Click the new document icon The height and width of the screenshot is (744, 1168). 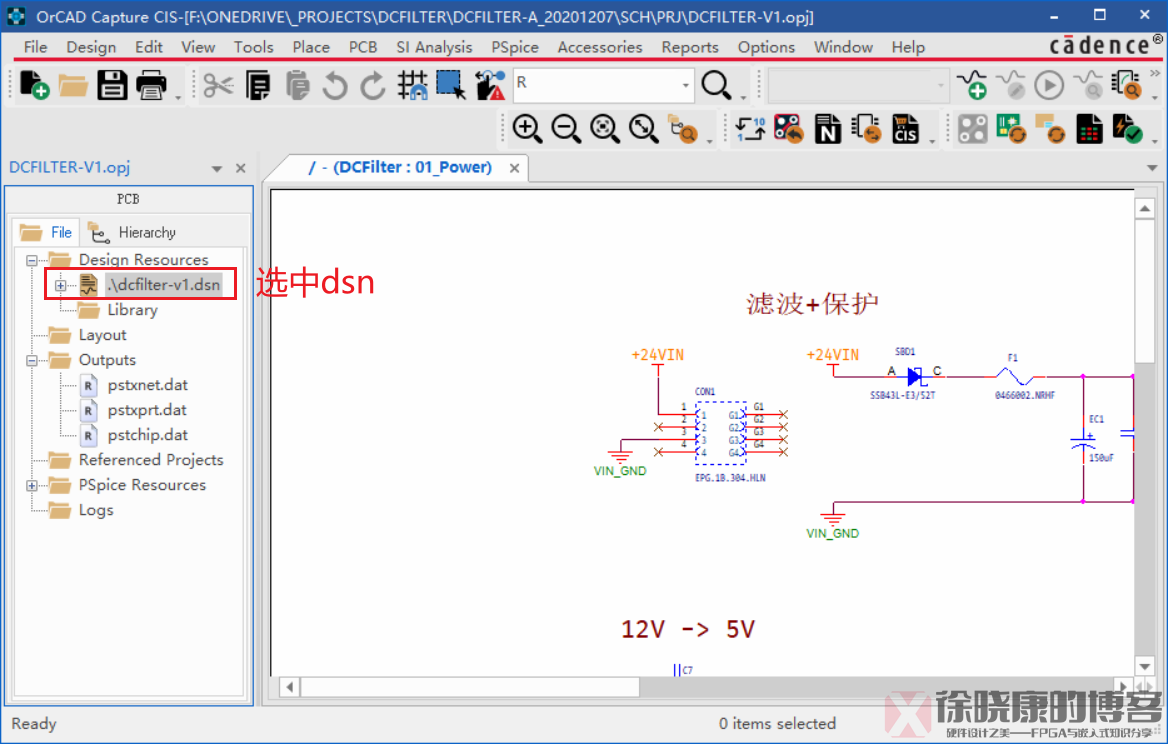coord(33,86)
